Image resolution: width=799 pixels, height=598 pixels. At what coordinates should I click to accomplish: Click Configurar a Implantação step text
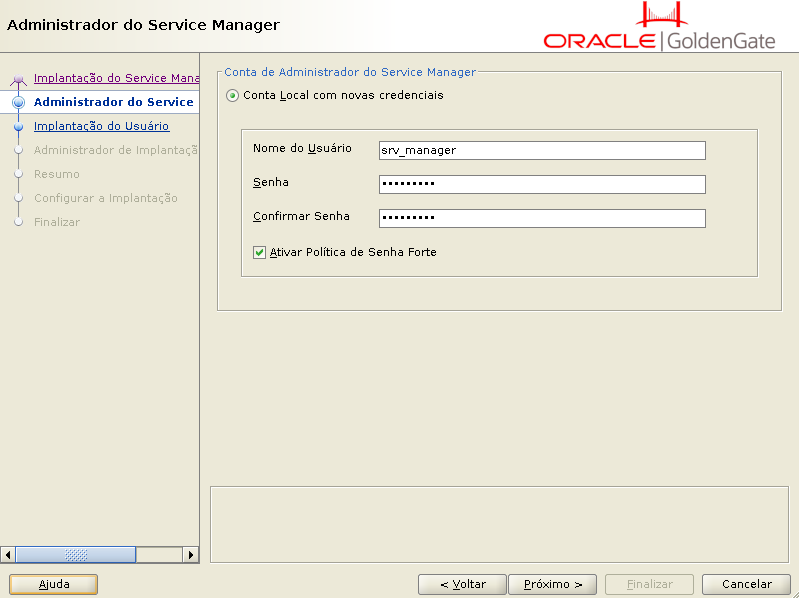tap(105, 198)
